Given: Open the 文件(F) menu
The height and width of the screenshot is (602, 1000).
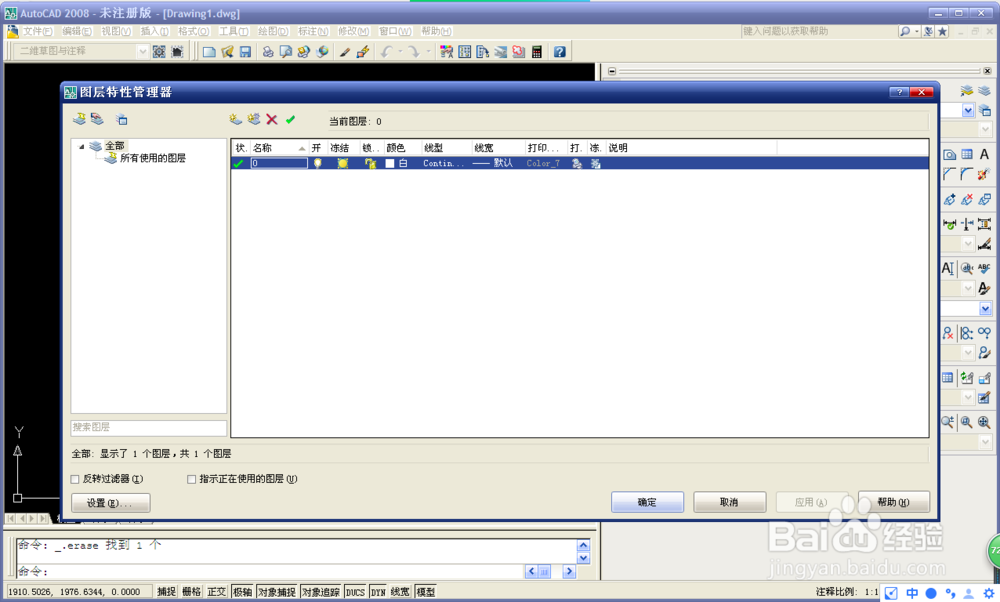Looking at the screenshot, I should 37,31.
